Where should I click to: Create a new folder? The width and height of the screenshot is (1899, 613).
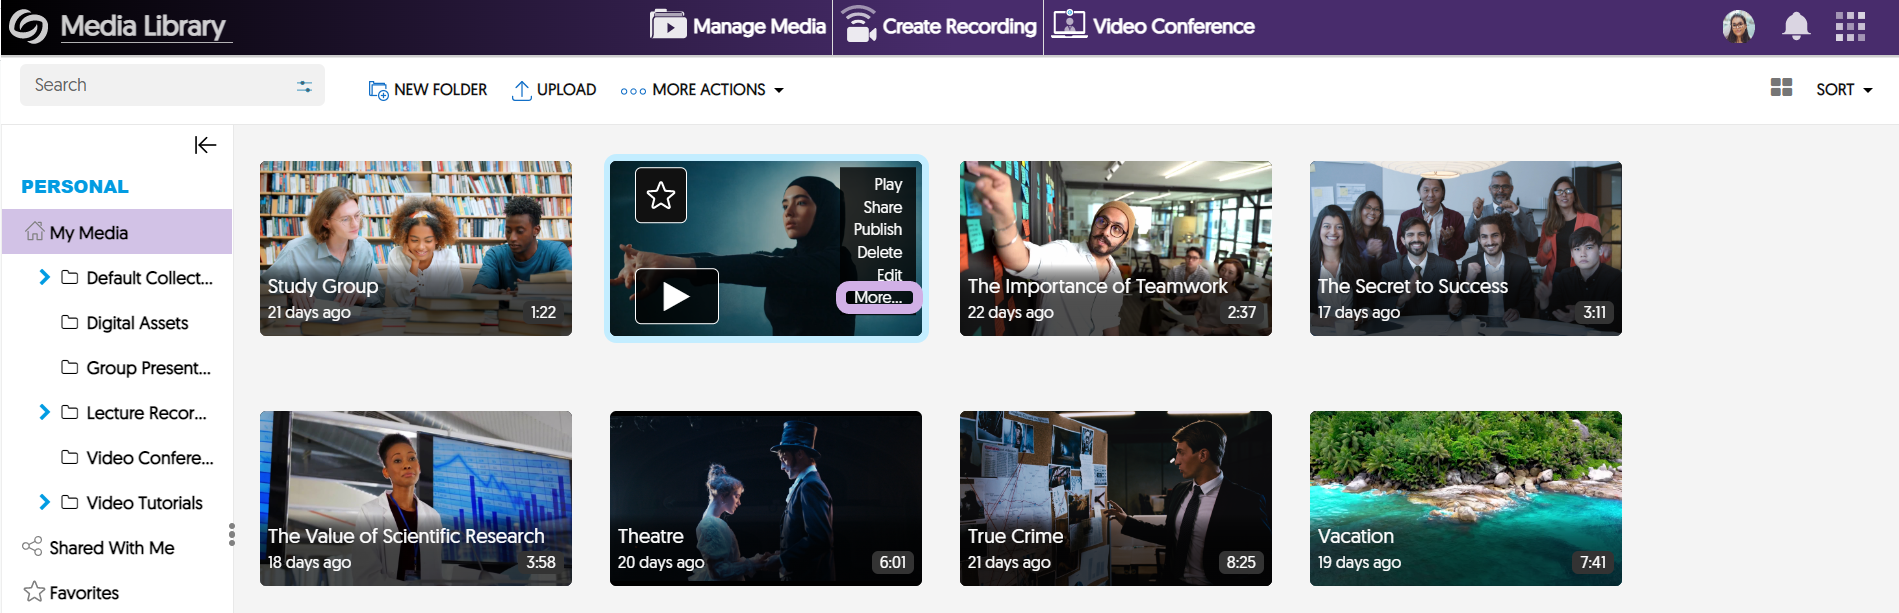tap(428, 90)
